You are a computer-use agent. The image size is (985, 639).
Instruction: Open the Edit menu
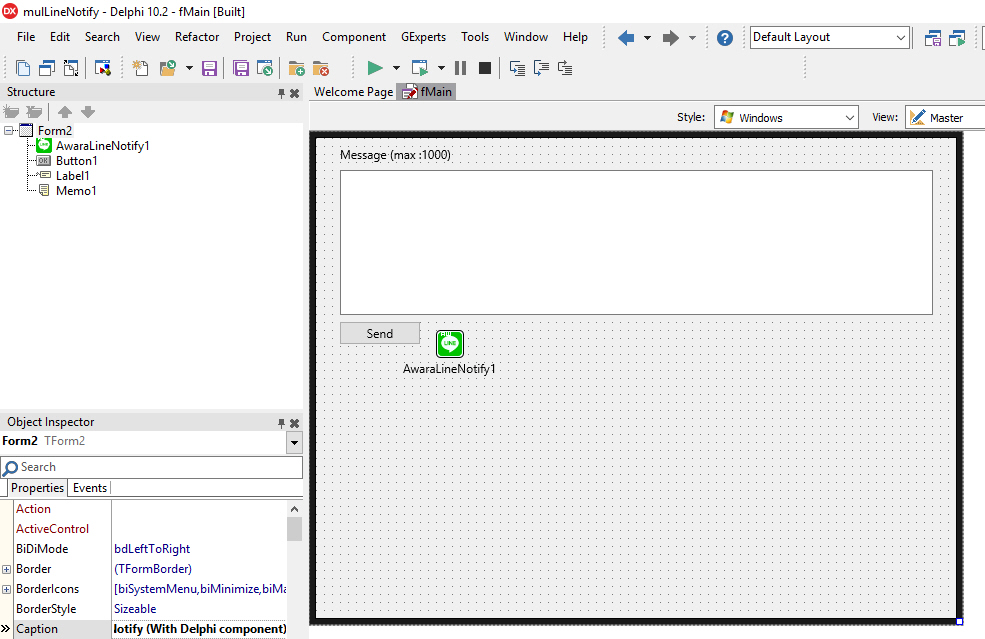(60, 37)
